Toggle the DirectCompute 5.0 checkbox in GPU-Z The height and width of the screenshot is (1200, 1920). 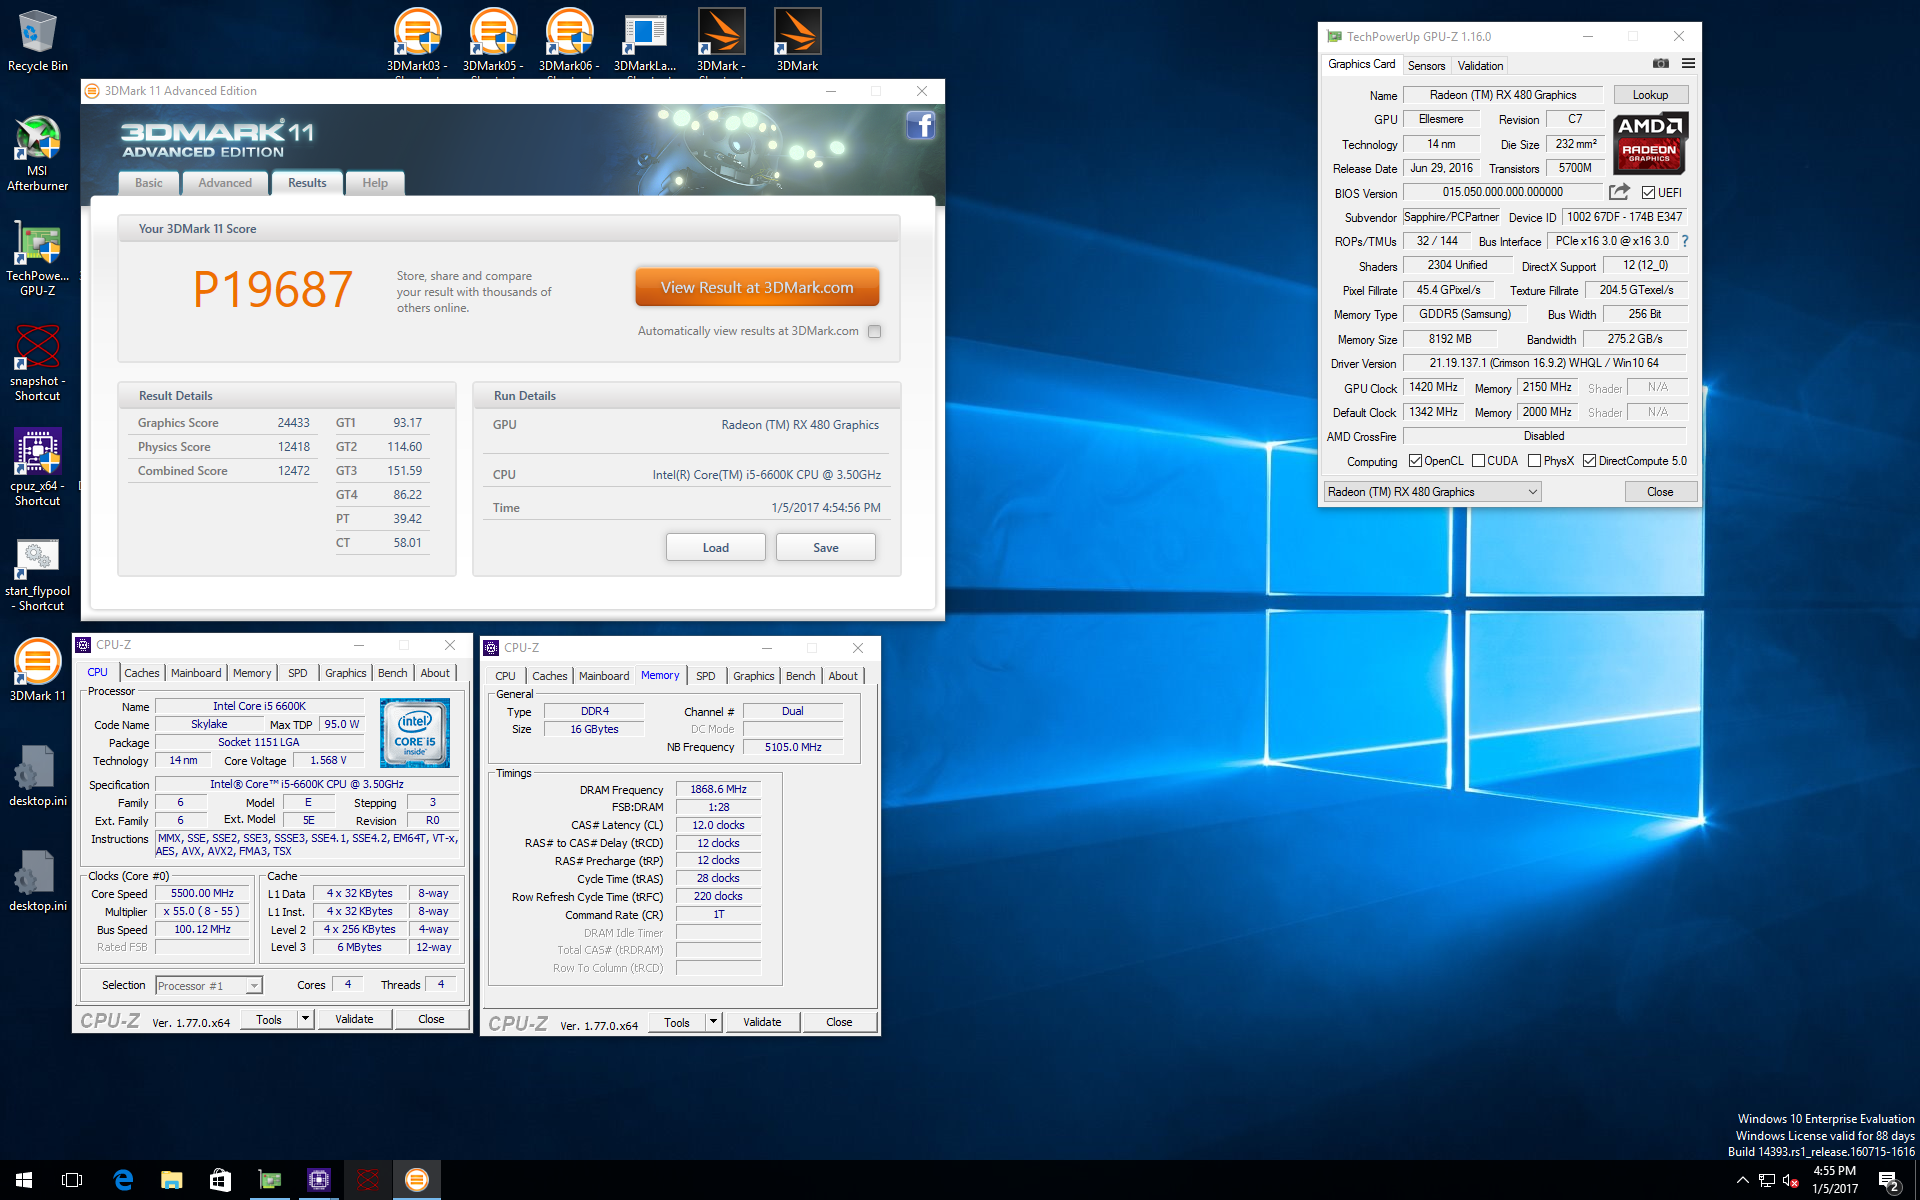click(x=1589, y=461)
